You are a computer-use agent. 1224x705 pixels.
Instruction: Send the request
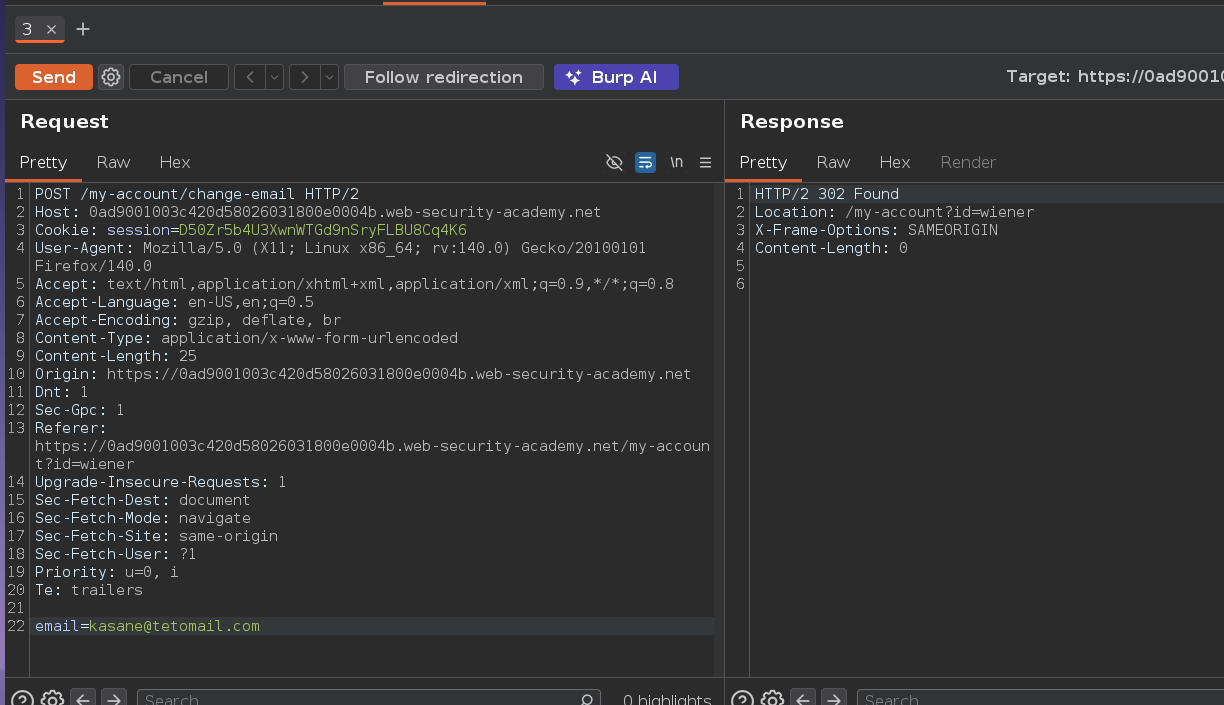[x=54, y=77]
